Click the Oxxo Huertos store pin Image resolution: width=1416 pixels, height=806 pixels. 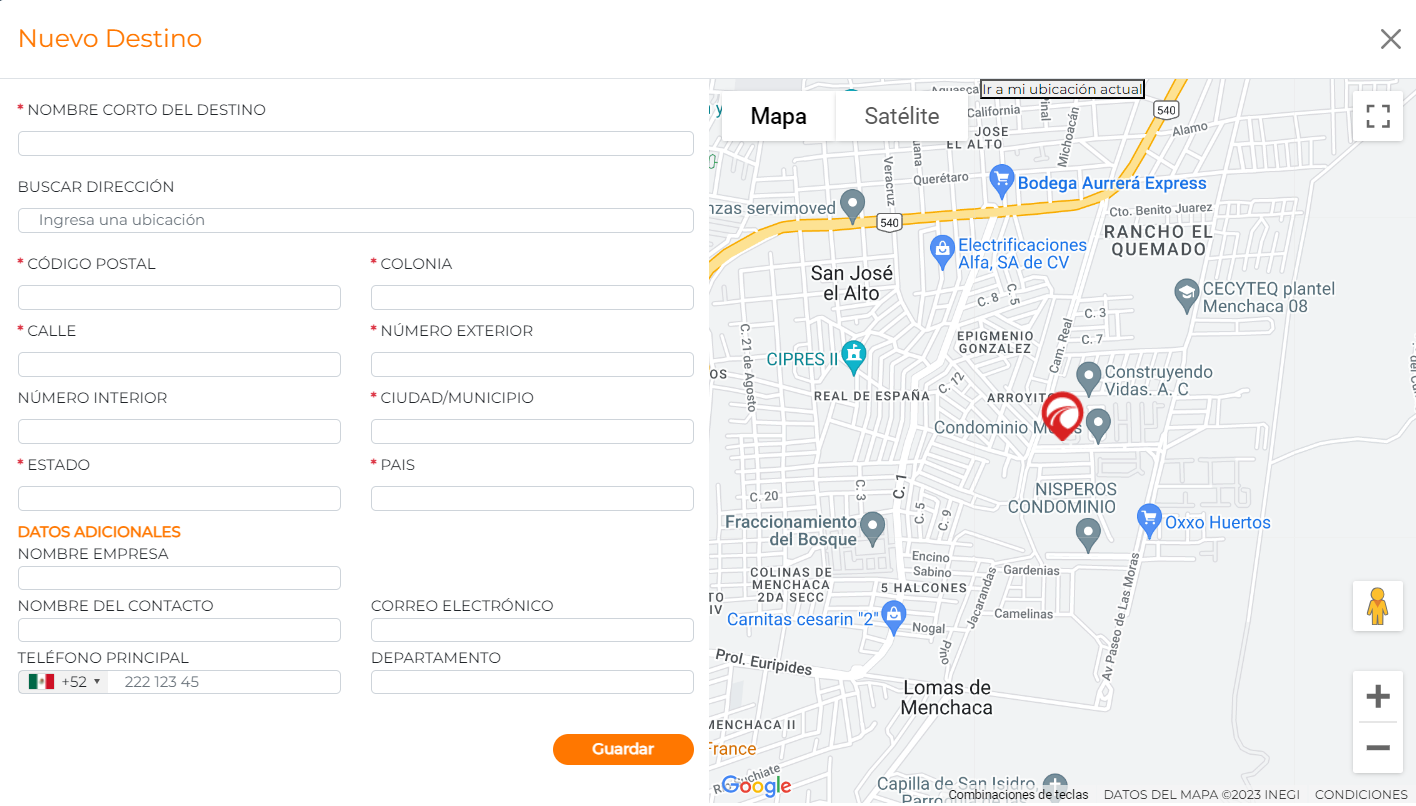[x=1150, y=519]
